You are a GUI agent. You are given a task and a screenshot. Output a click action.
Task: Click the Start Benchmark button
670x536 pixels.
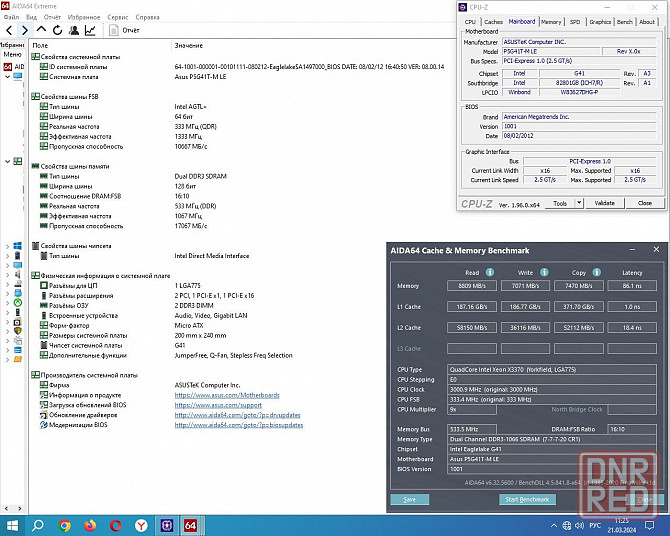click(x=526, y=499)
